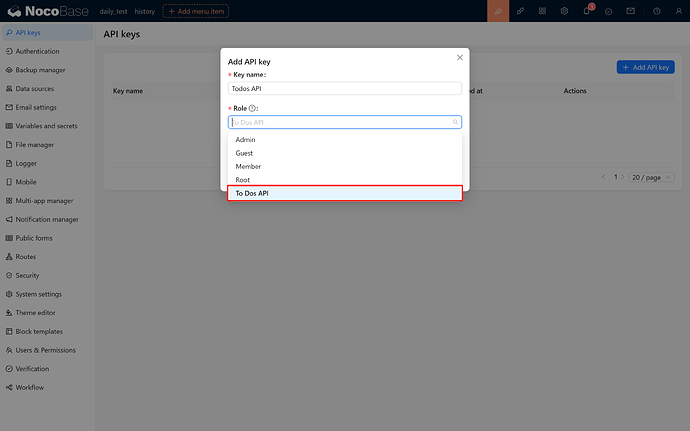The image size is (690, 431).
Task: Open the 20 / page size dropdown
Action: coord(651,177)
